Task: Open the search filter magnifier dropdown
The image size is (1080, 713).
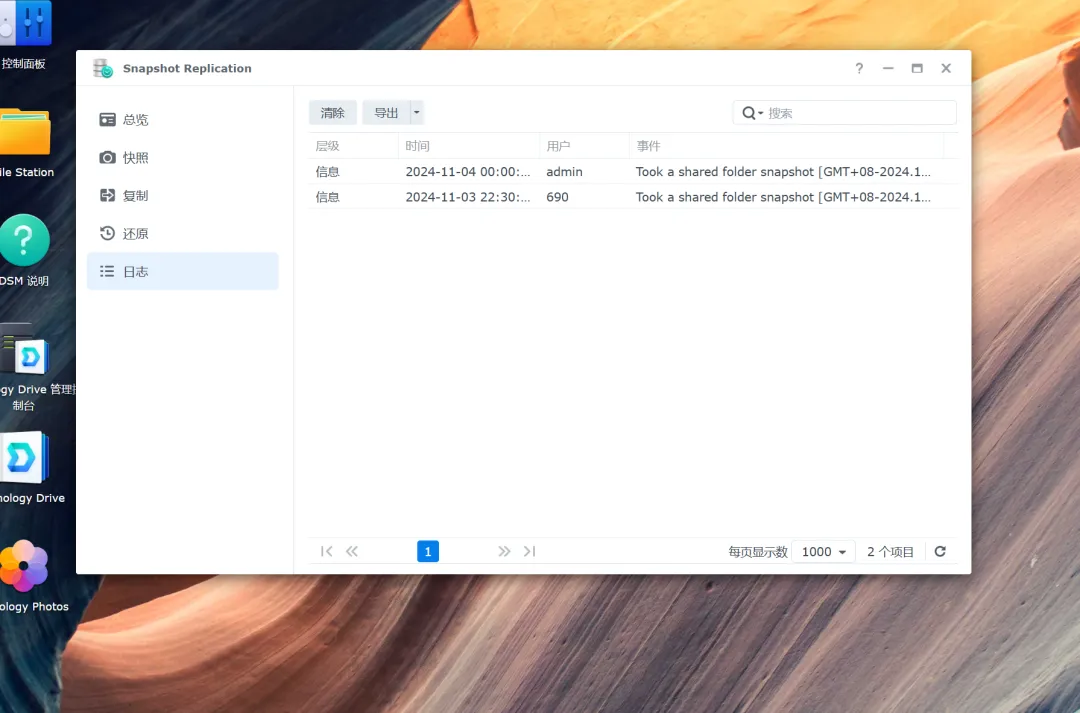Action: tap(752, 113)
